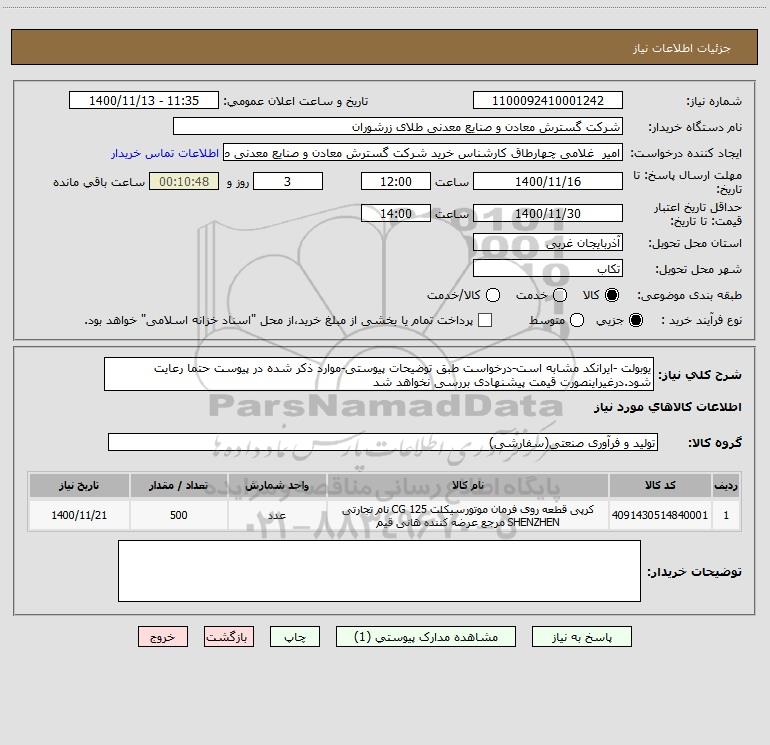Open مشاهده مدارک پیوستی (1) button
This screenshot has height=745, width=770.
426,637
